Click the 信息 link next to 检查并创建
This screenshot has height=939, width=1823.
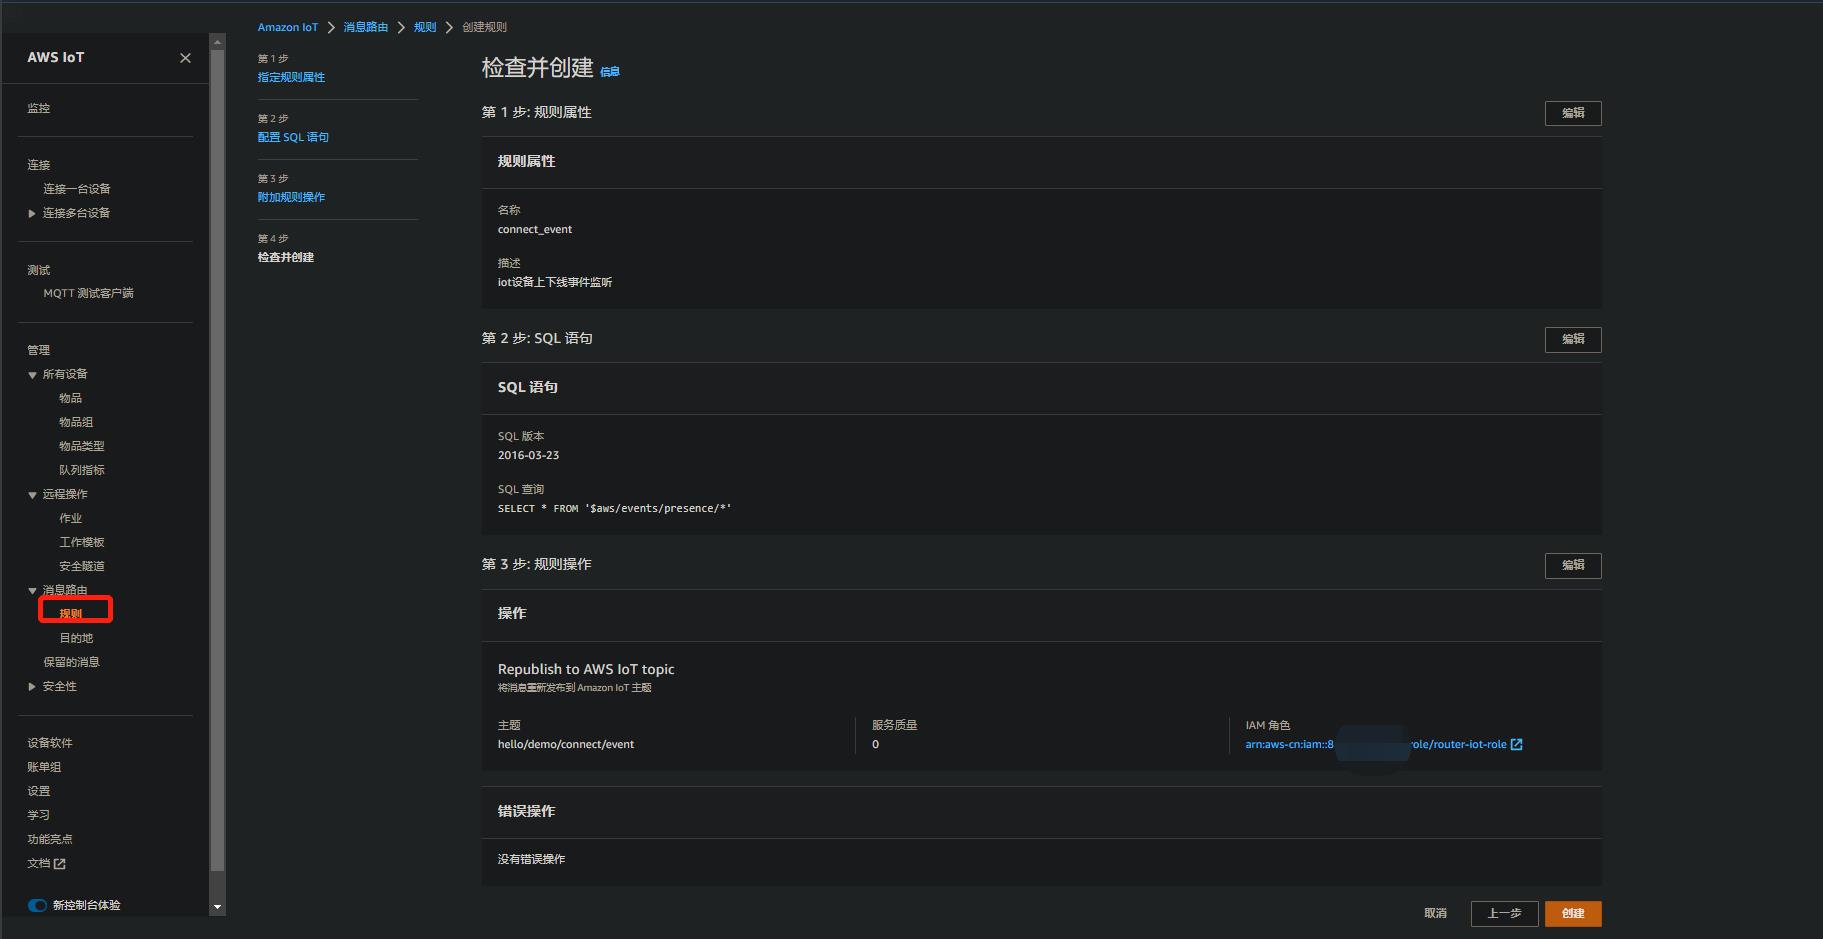(610, 71)
